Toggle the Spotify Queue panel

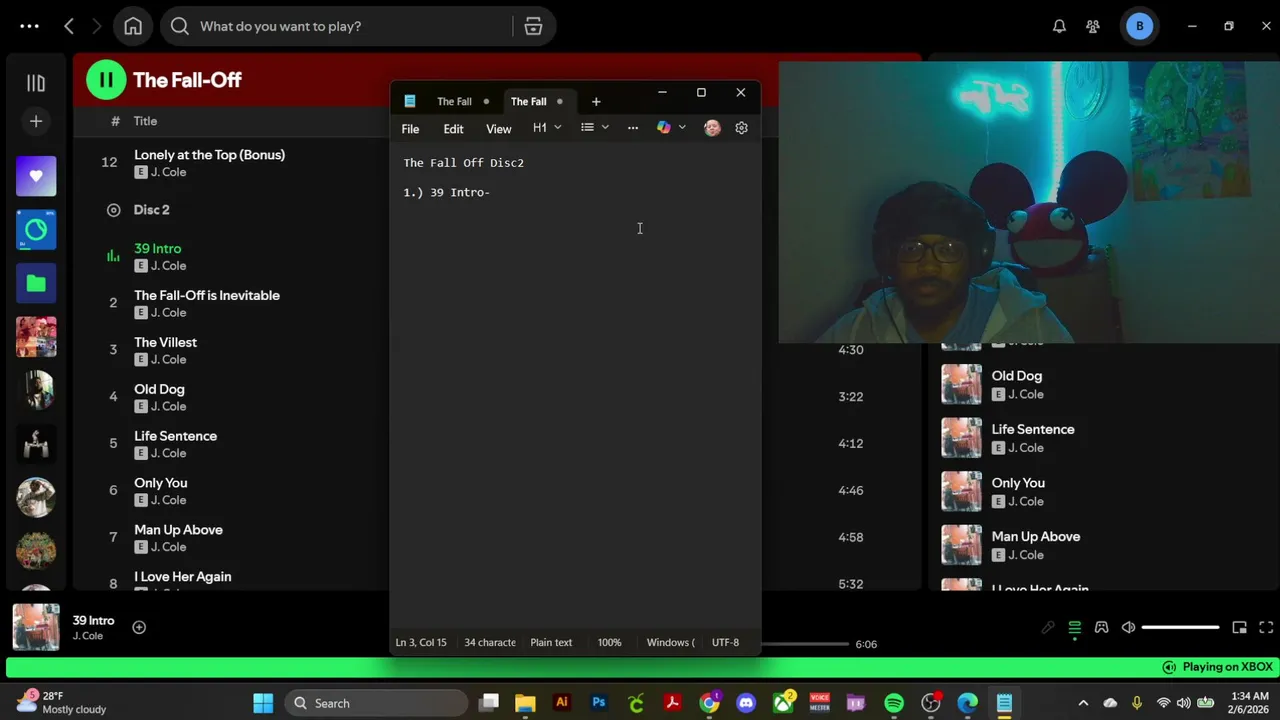pos(1074,628)
